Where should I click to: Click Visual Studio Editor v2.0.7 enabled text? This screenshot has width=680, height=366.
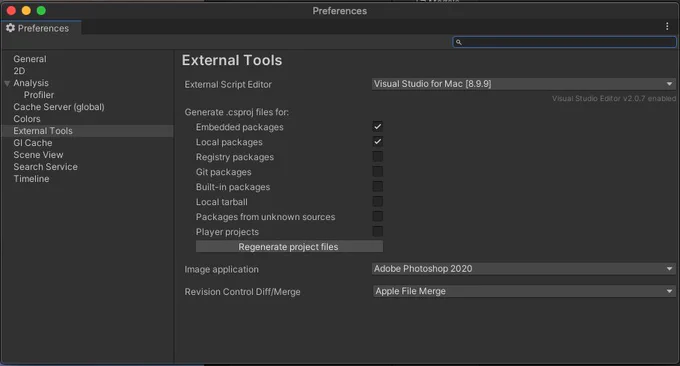click(x=614, y=98)
